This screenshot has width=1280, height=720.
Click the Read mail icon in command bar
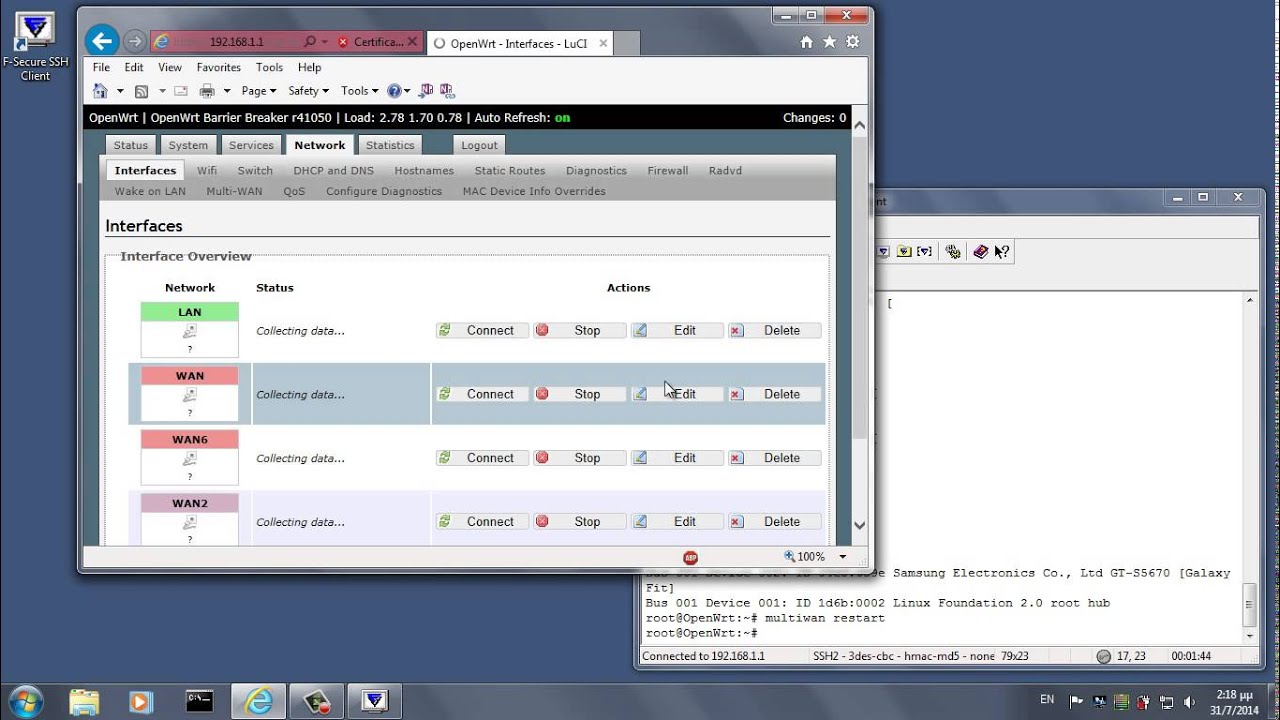(x=181, y=91)
